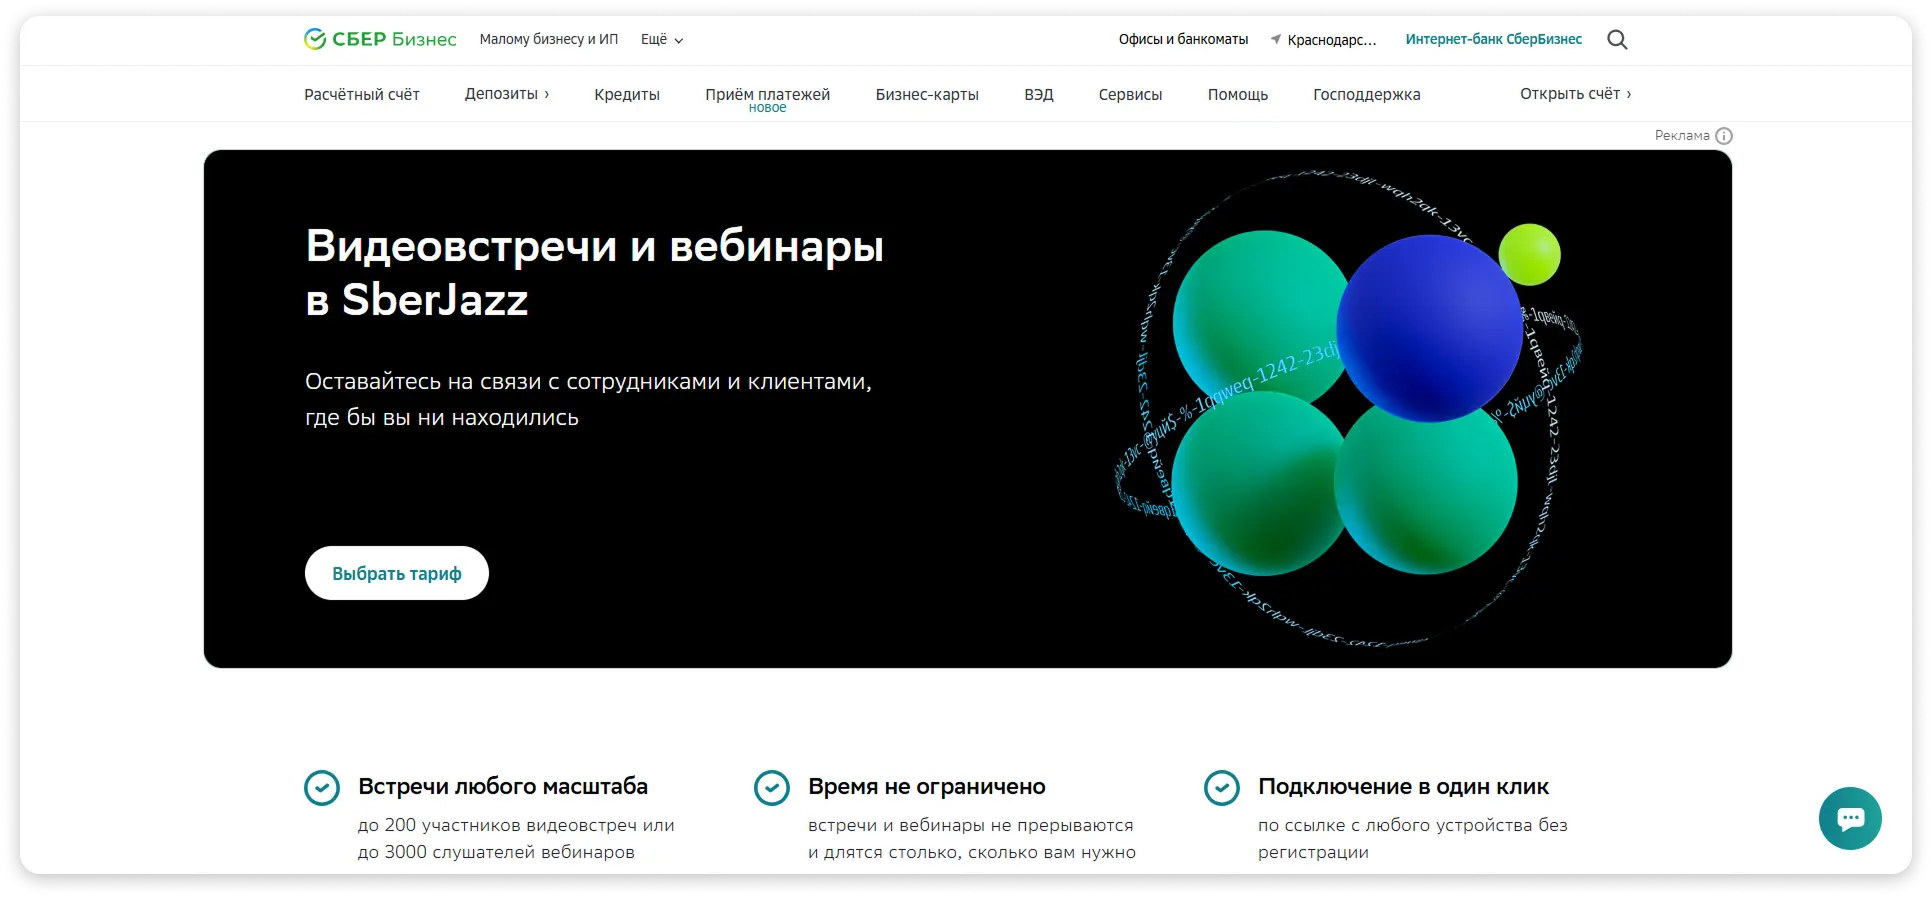
Task: Select Бизнес-карты in navigation
Action: click(927, 94)
